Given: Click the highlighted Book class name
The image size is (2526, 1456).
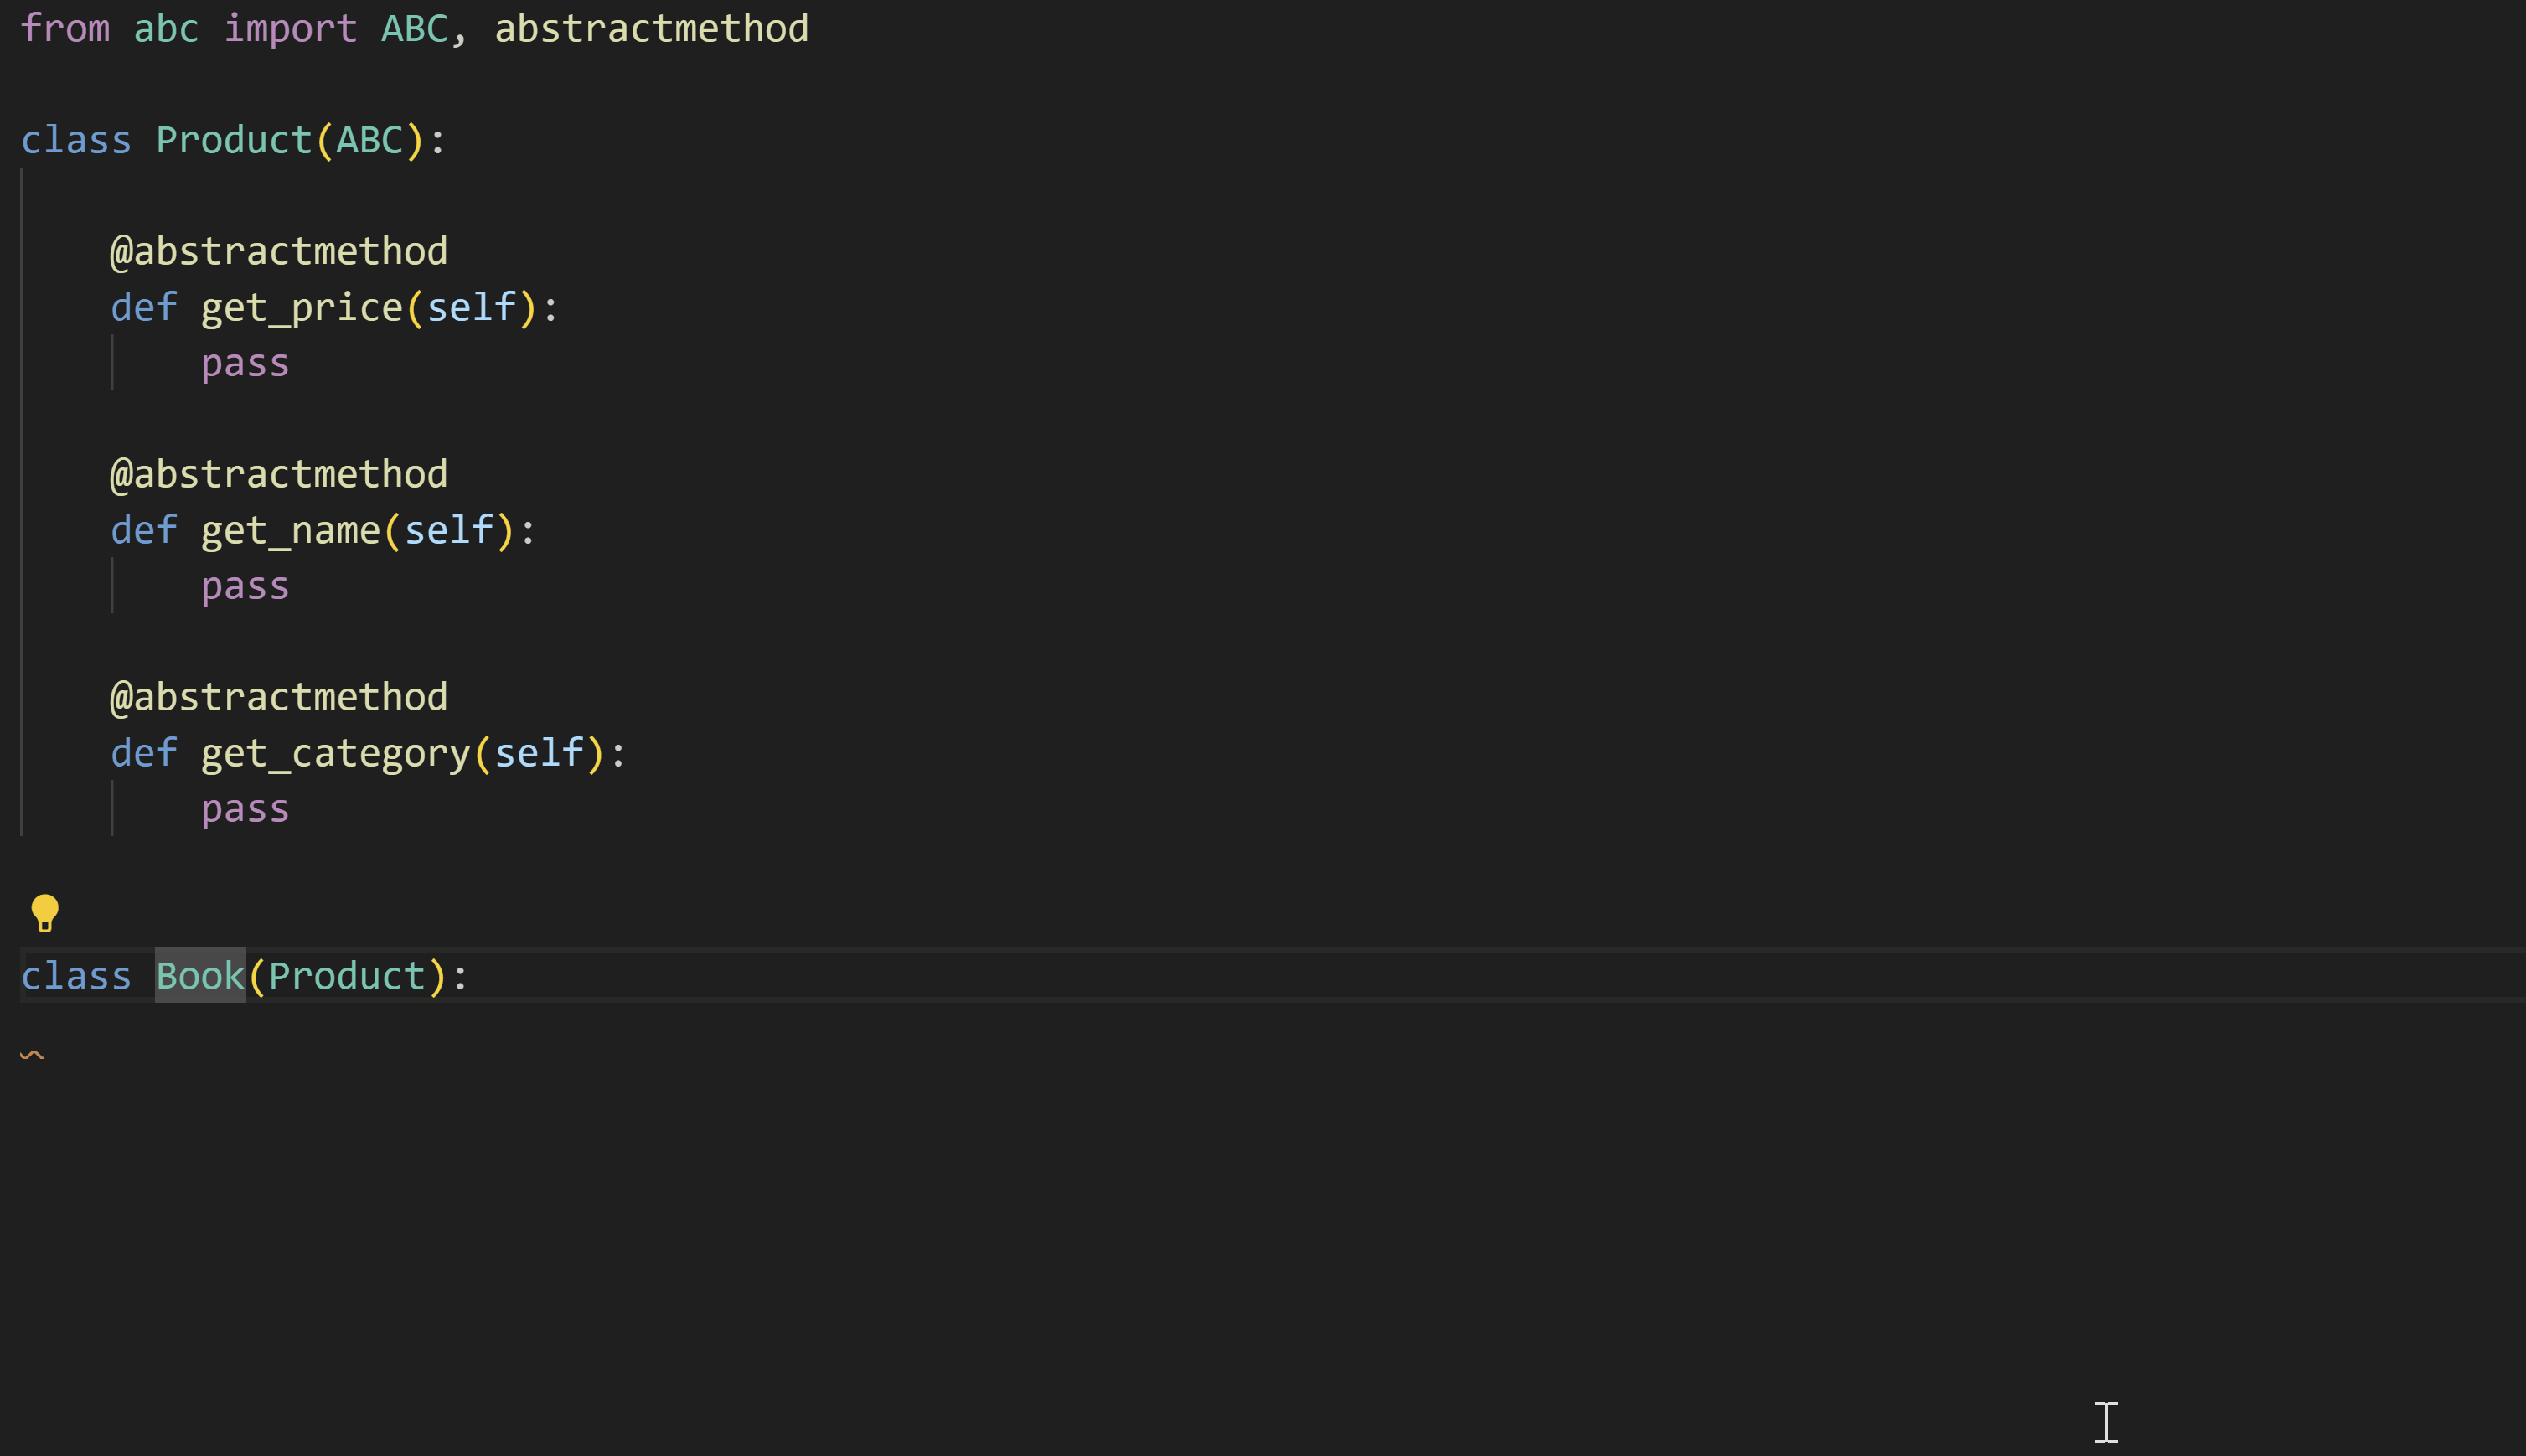Looking at the screenshot, I should coord(200,976).
